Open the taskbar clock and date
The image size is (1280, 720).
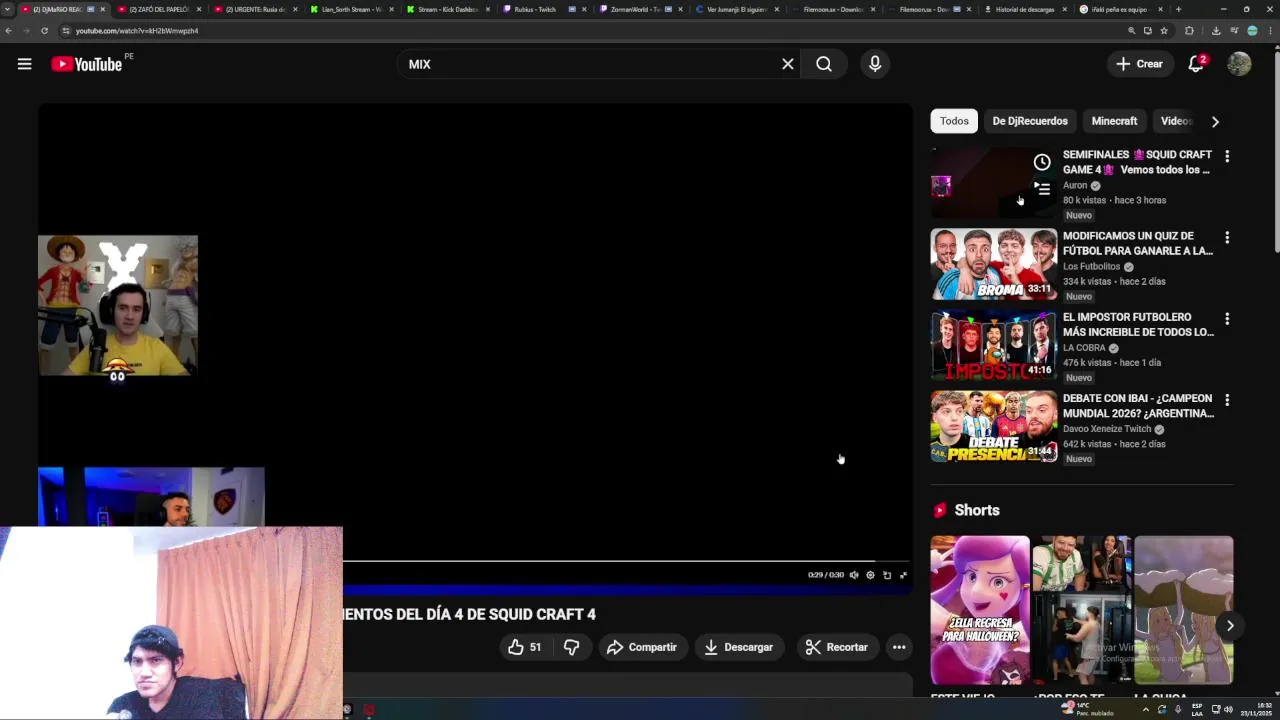pyautogui.click(x=1257, y=710)
